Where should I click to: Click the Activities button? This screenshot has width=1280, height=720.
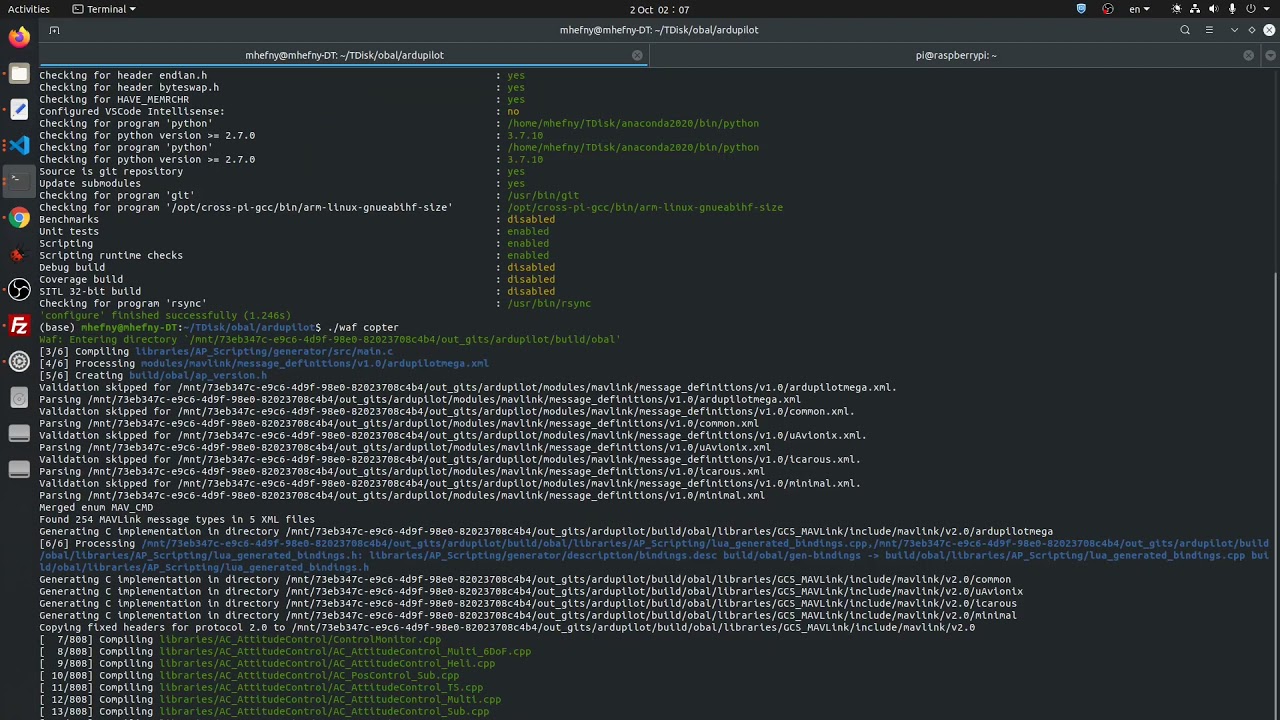point(29,9)
